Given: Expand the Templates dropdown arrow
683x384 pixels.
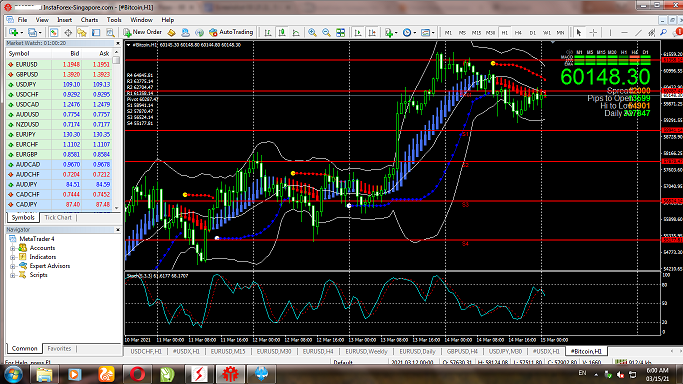Looking at the screenshot, I should pyautogui.click(x=433, y=33).
